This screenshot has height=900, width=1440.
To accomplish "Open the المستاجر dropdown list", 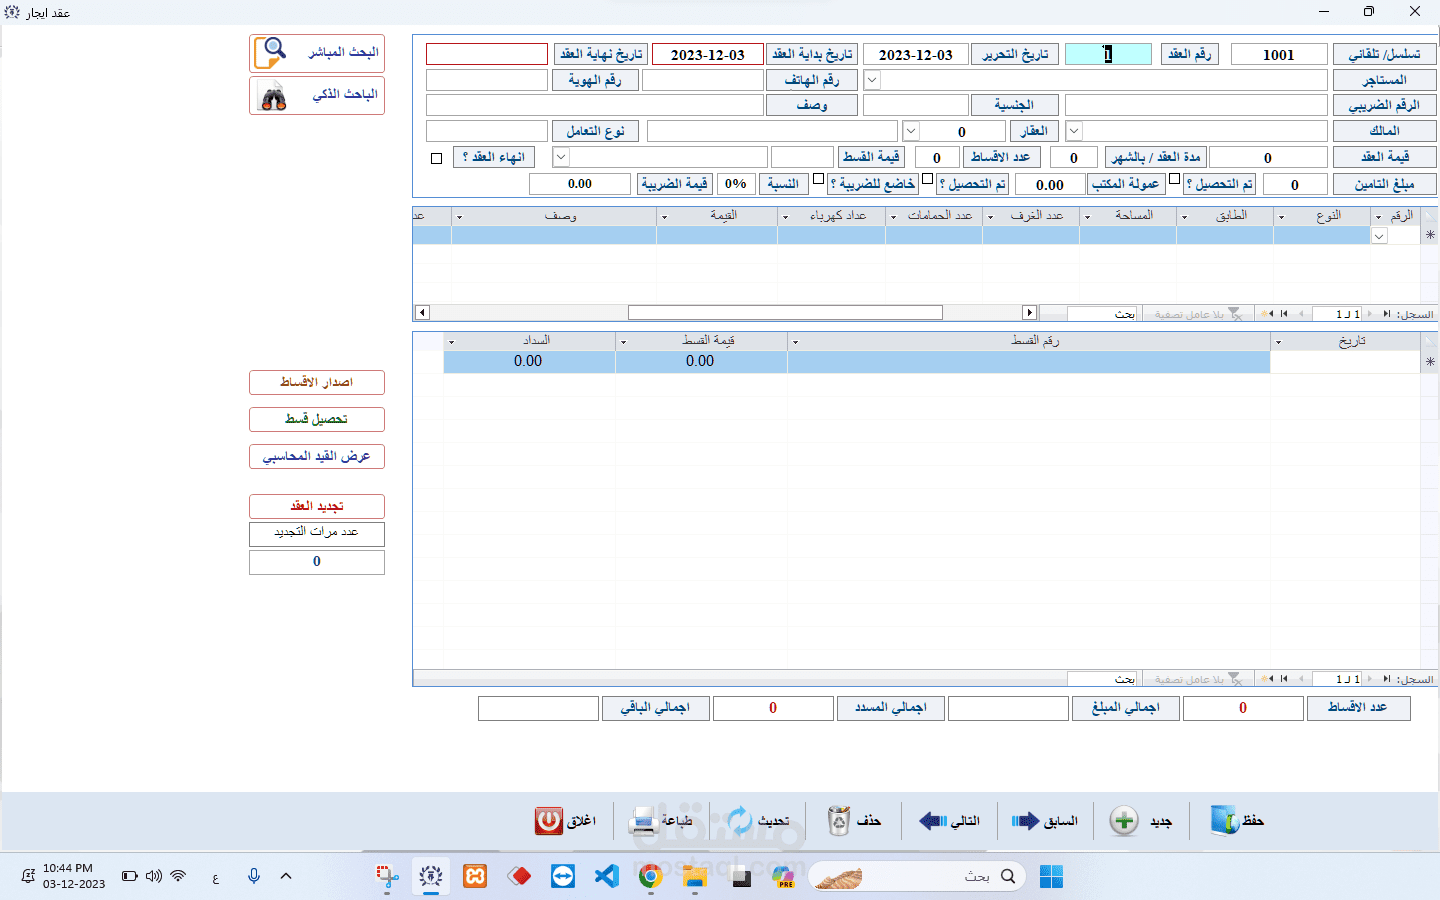I will (x=872, y=80).
